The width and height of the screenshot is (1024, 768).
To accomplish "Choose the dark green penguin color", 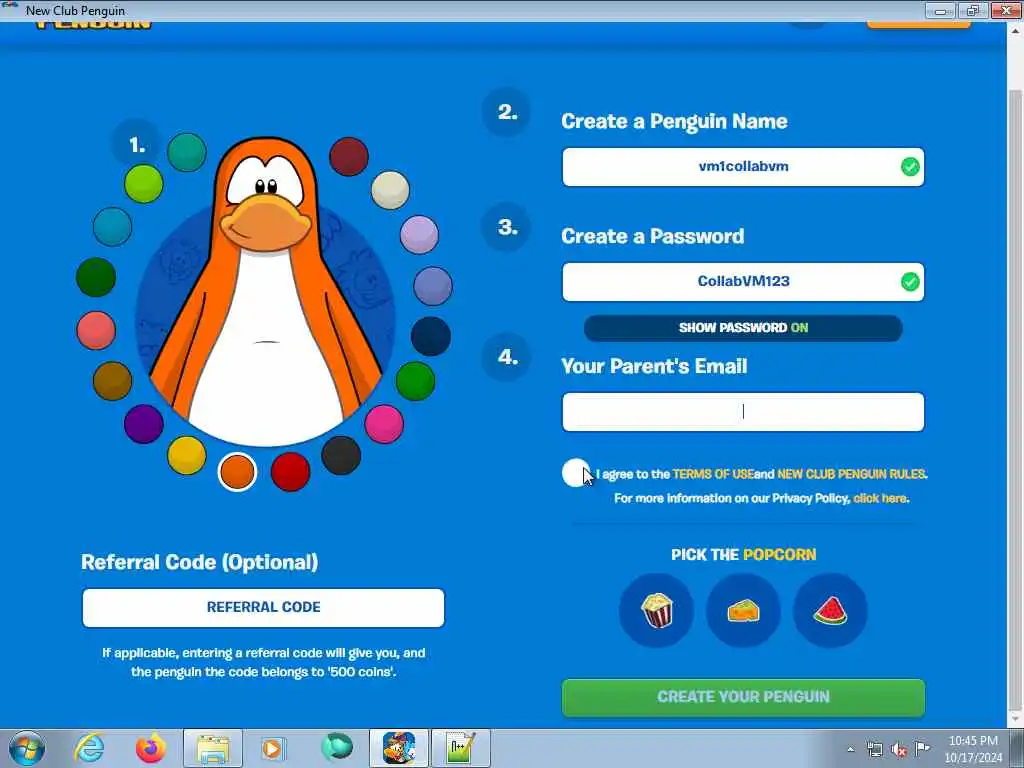I will (x=96, y=277).
